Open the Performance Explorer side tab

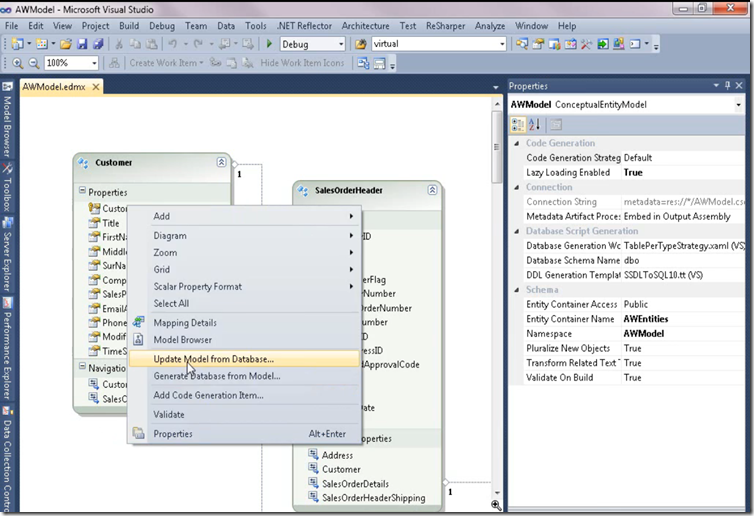tap(7, 350)
